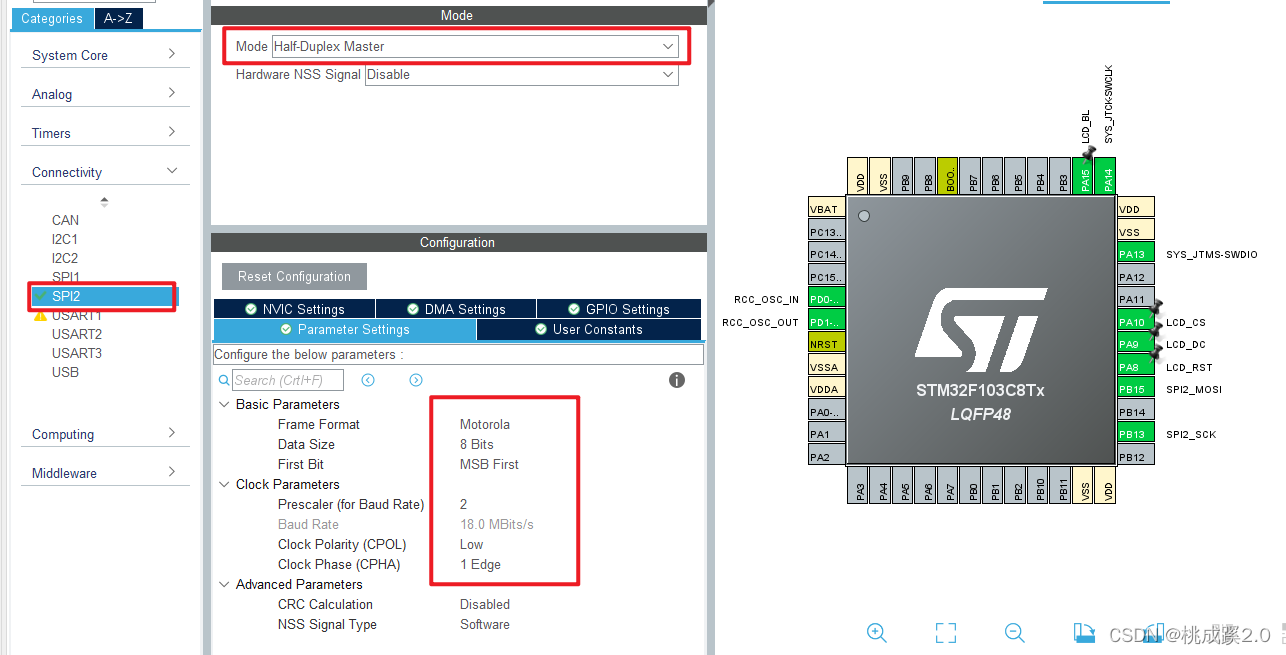This screenshot has width=1286, height=655.
Task: Select USART2 peripheral
Action: tap(77, 334)
